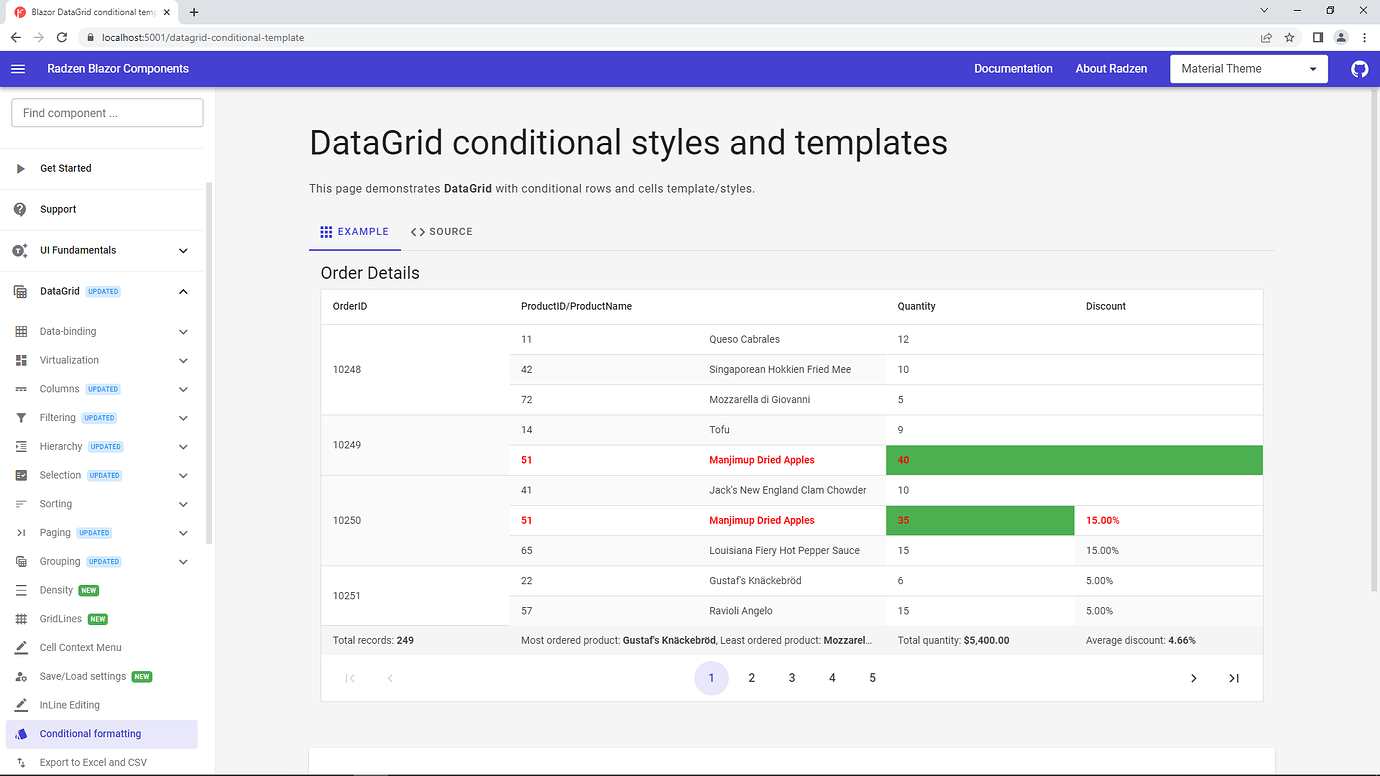The image size is (1380, 776).
Task: Click the Density sidebar icon
Action: click(x=21, y=590)
